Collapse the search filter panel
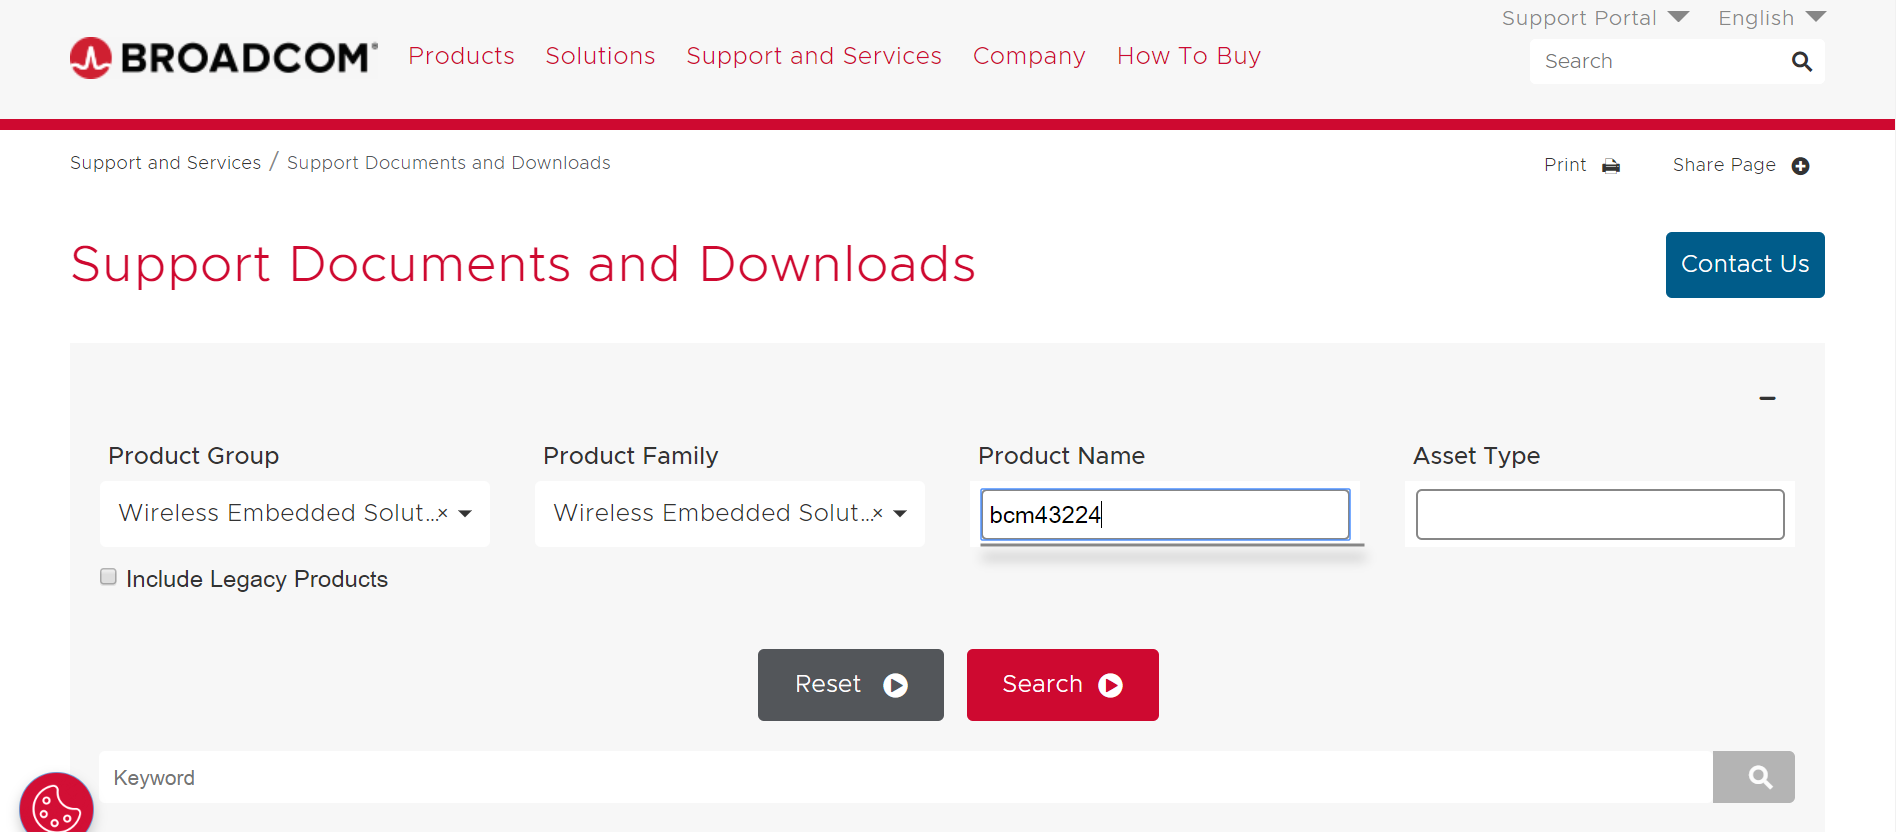1896x832 pixels. tap(1767, 398)
